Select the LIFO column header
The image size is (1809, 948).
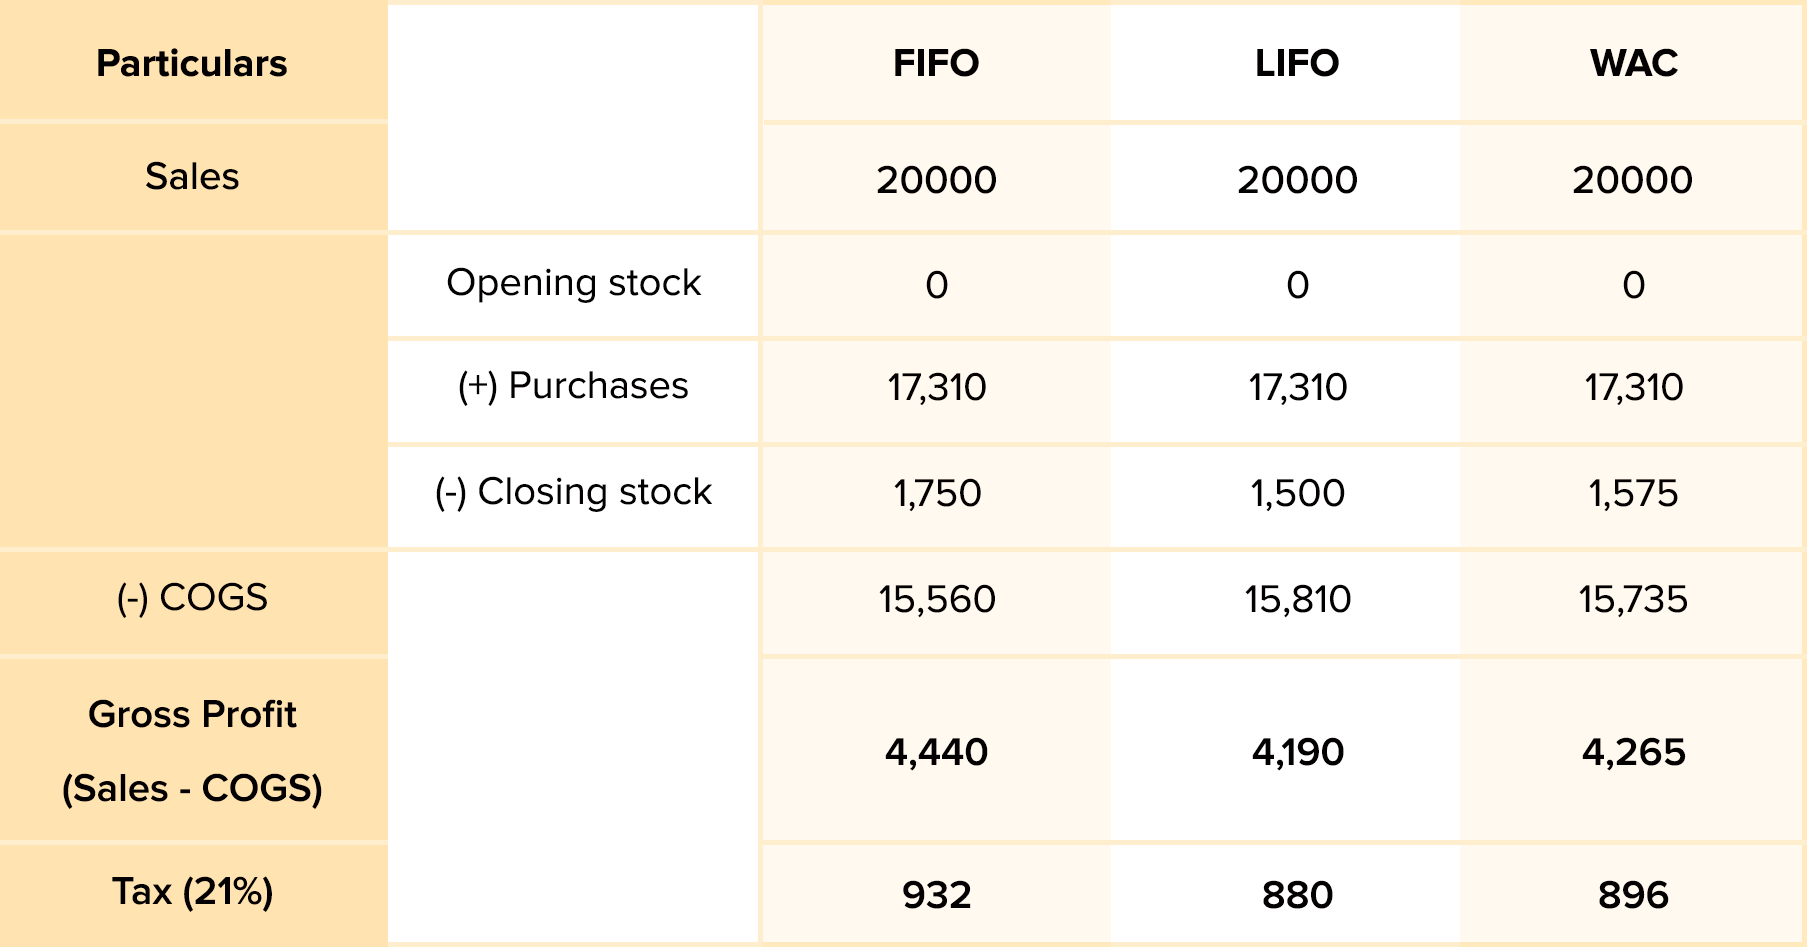(x=1296, y=64)
